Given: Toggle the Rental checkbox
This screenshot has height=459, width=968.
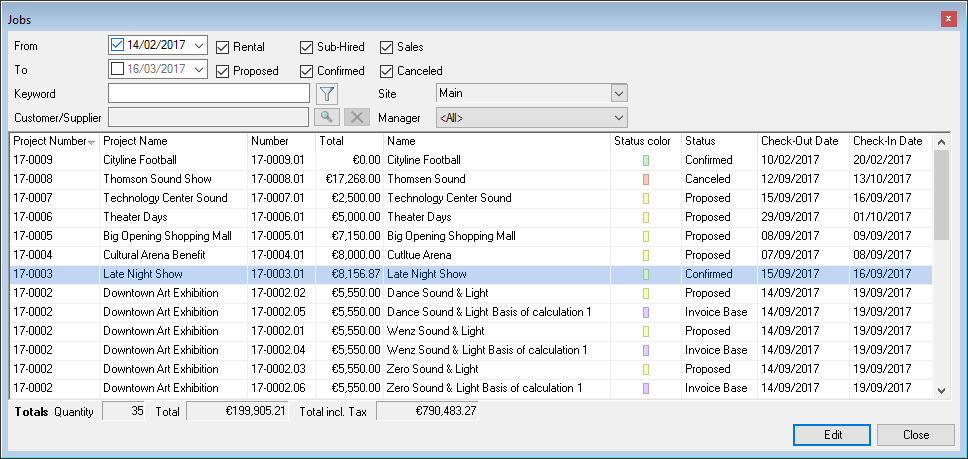Looking at the screenshot, I should (222, 47).
